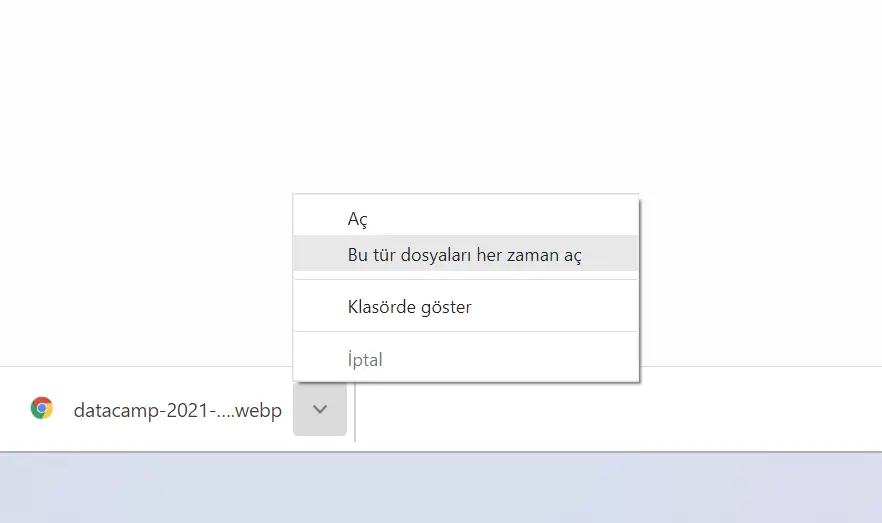The width and height of the screenshot is (882, 523).
Task: Click the datacamp download file name label
Action: (x=177, y=410)
